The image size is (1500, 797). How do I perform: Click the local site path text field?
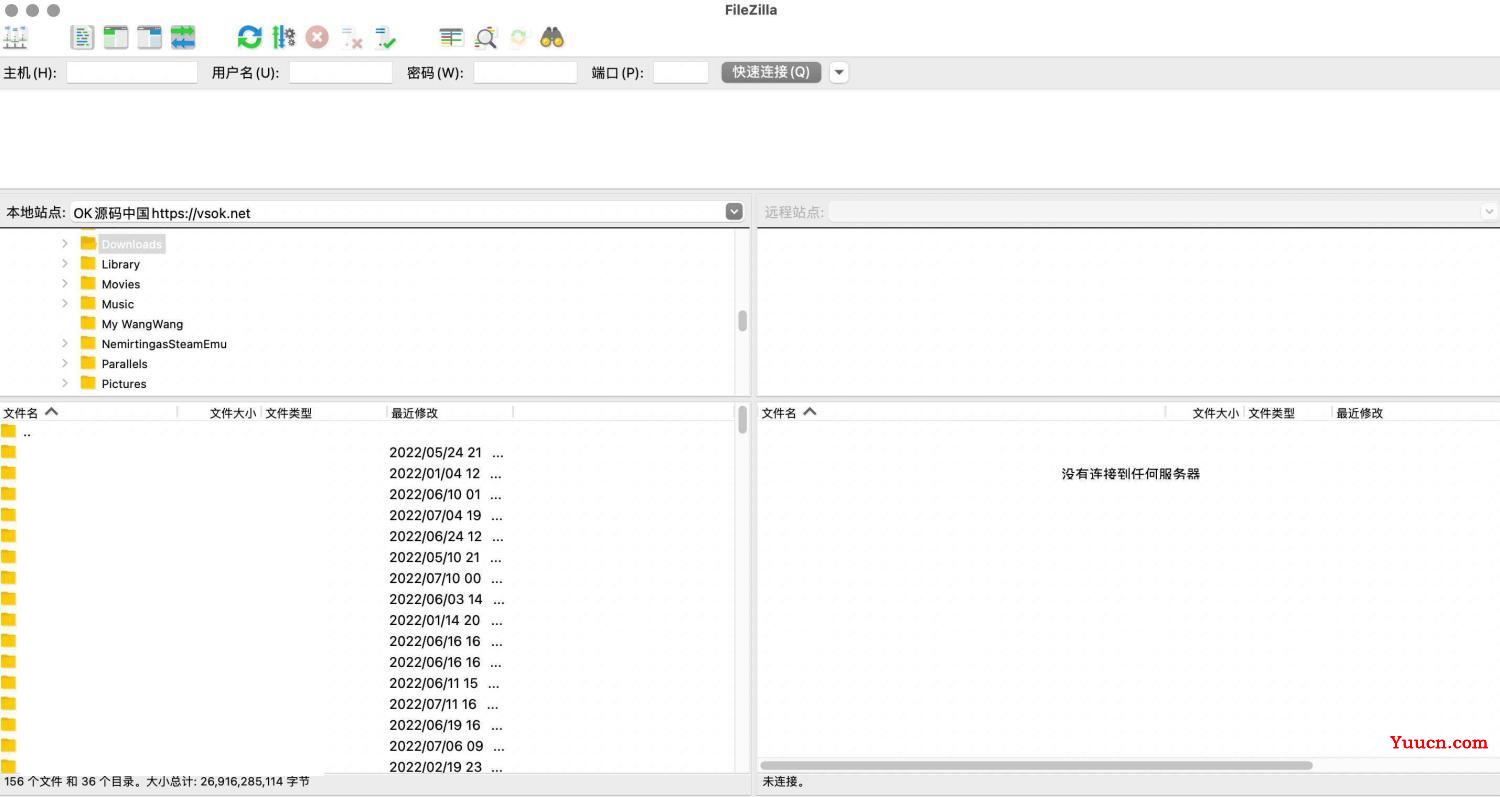pos(398,212)
